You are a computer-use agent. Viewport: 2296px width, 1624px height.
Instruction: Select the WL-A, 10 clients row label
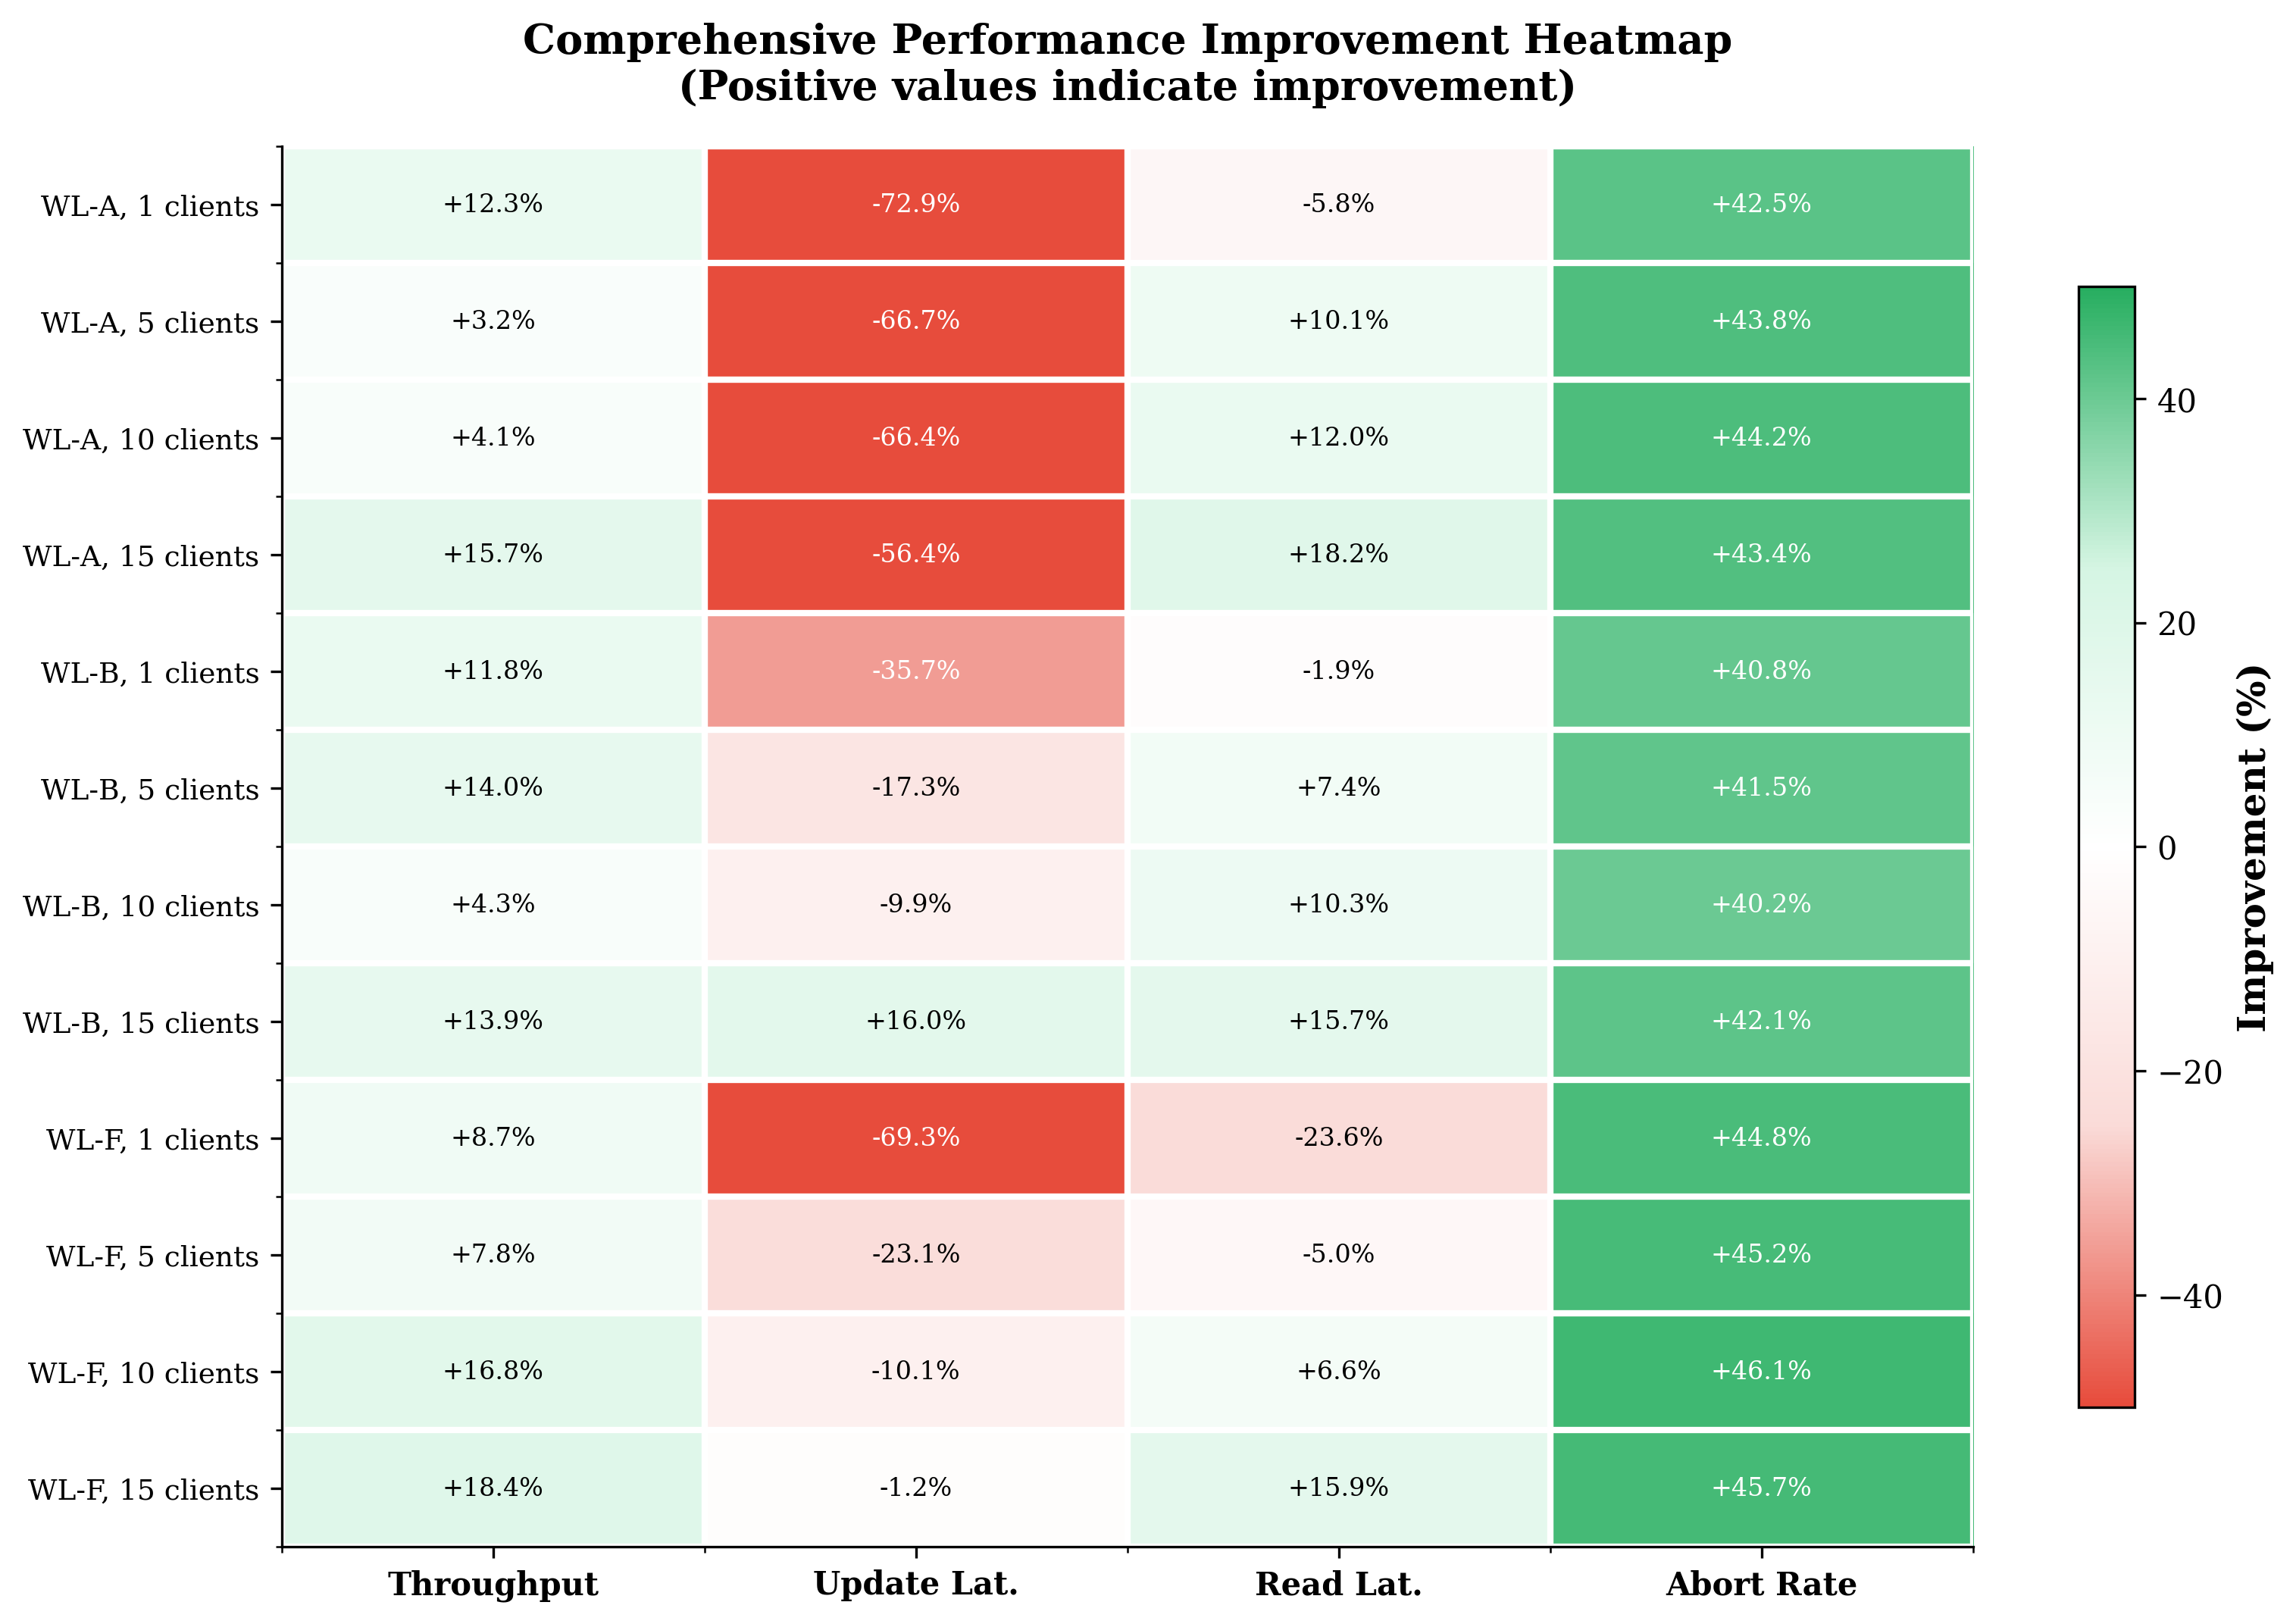click(x=141, y=440)
